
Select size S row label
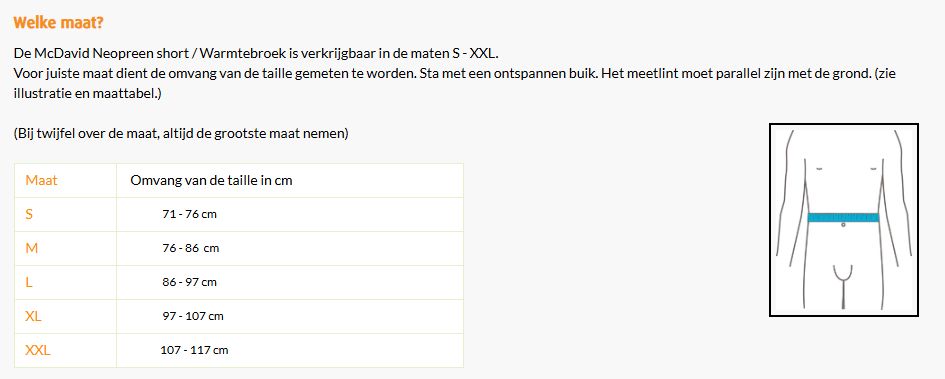point(29,214)
